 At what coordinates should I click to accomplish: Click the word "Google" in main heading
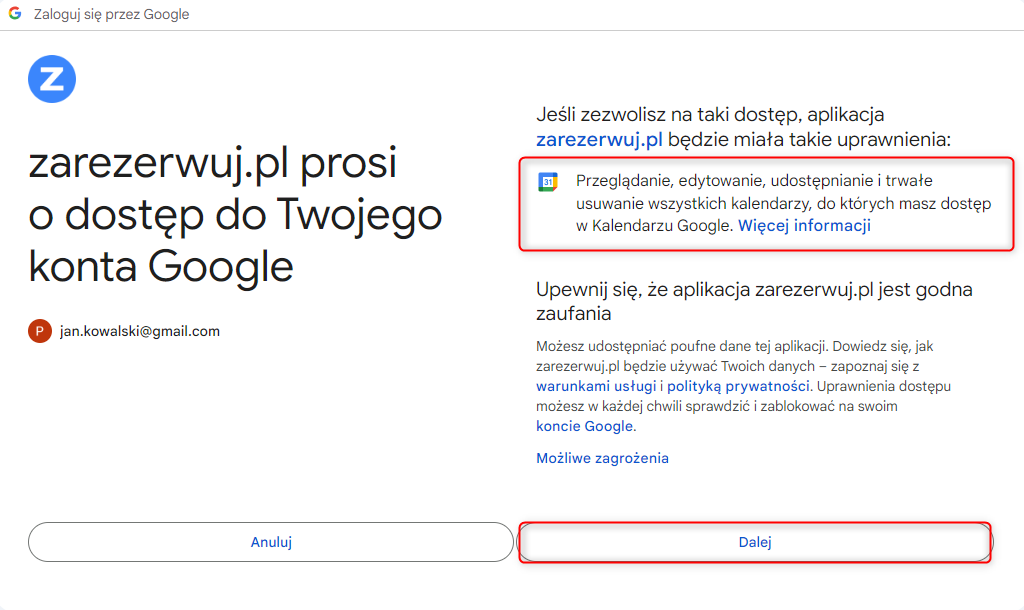221,266
